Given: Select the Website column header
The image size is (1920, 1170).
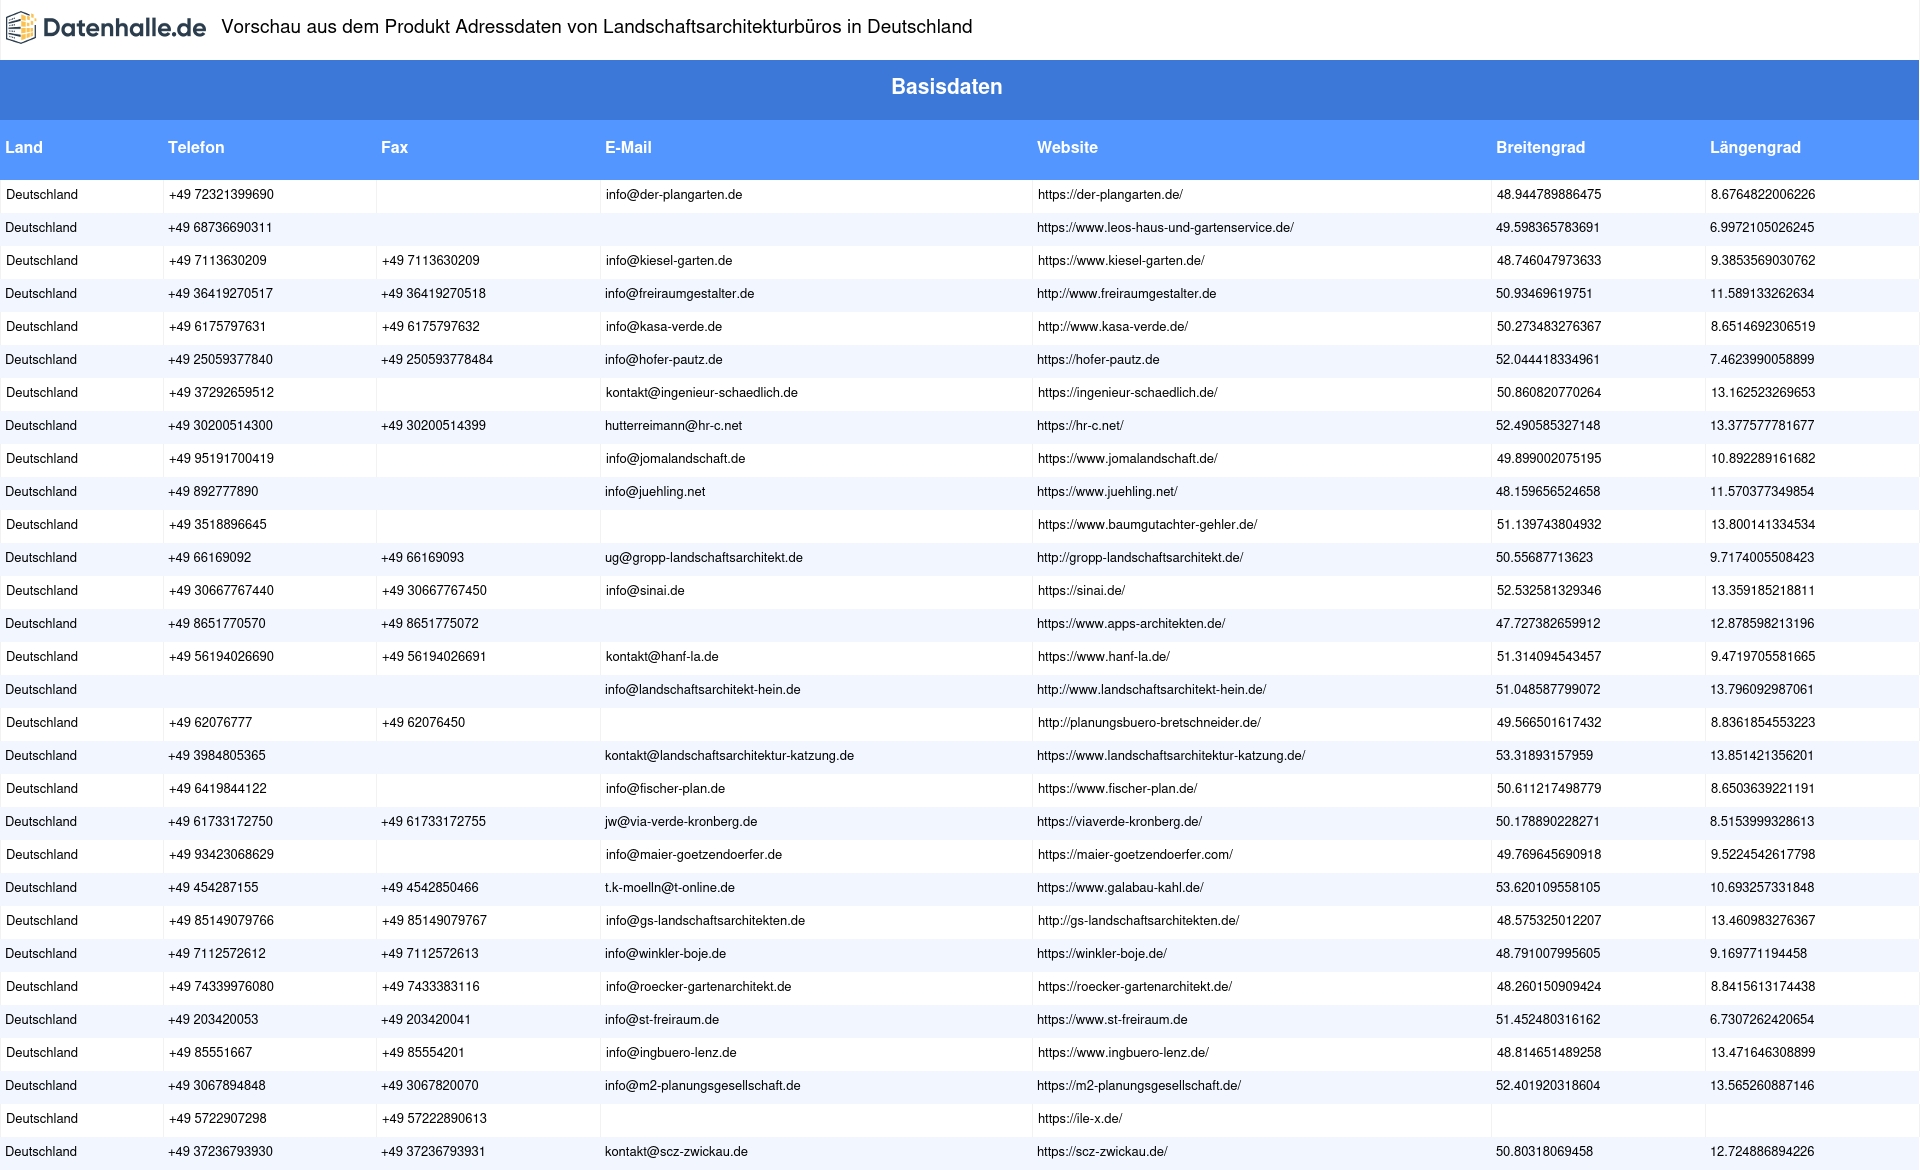Looking at the screenshot, I should [1067, 147].
